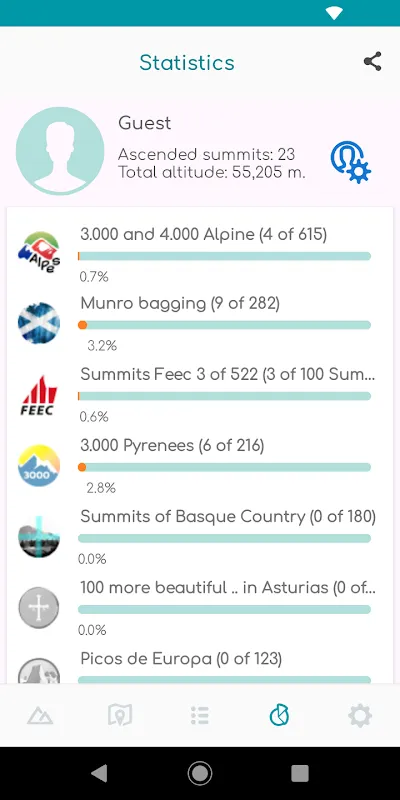This screenshot has width=400, height=800.
Task: Tap the 3000 Pyrenees badge icon
Action: [39, 465]
